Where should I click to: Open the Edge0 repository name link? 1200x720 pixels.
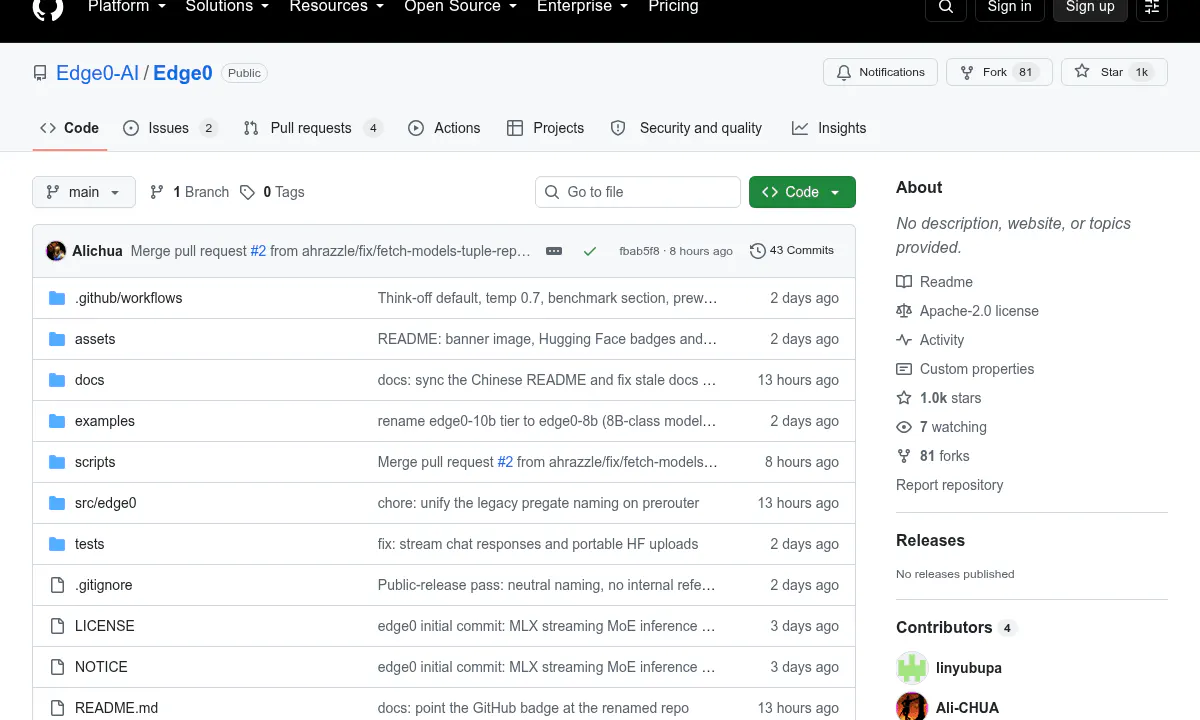click(183, 73)
